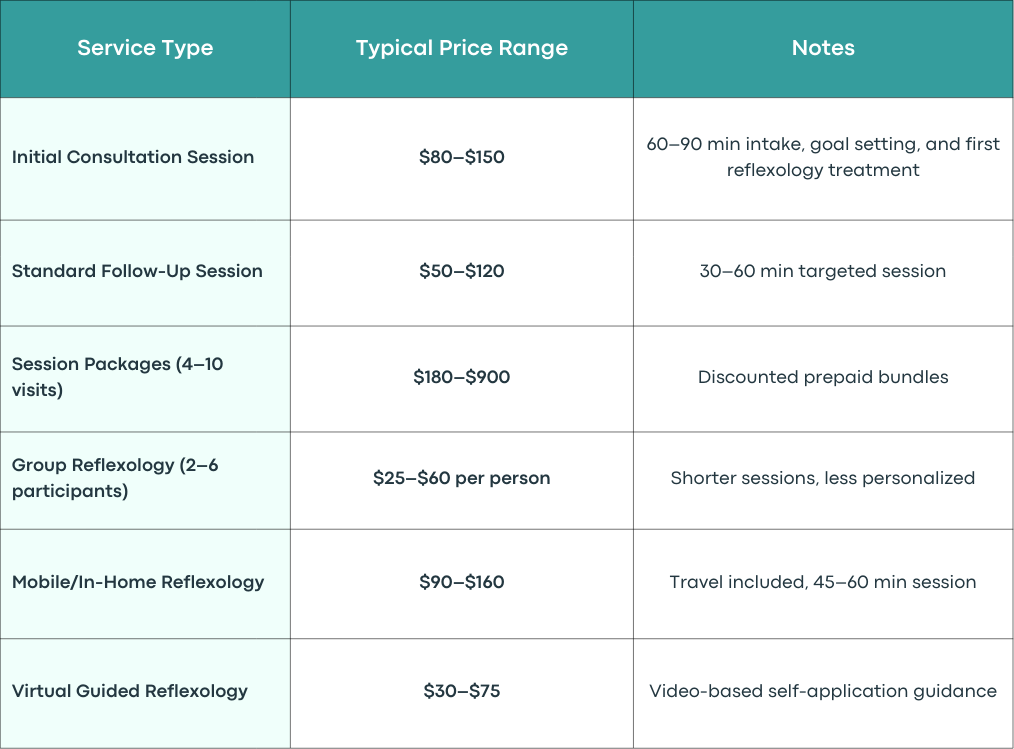Viewport: 1014px width, 749px height.
Task: Click the Notes column header
Action: 823,49
